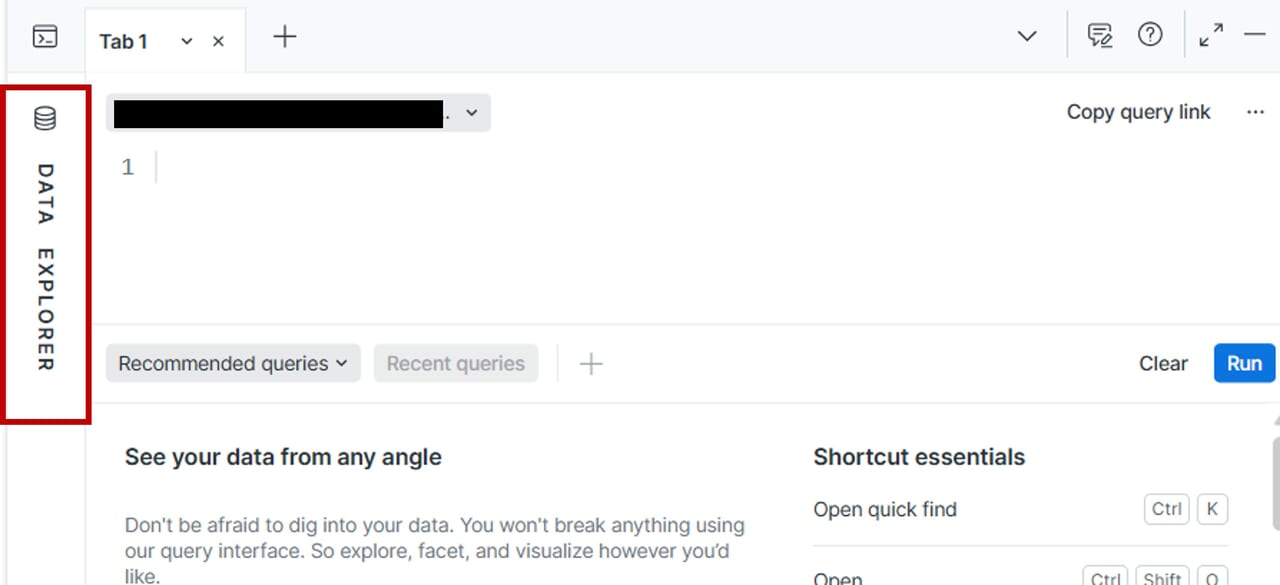Expand the query panel to fullscreen
Image resolution: width=1280 pixels, height=585 pixels.
(x=1211, y=36)
